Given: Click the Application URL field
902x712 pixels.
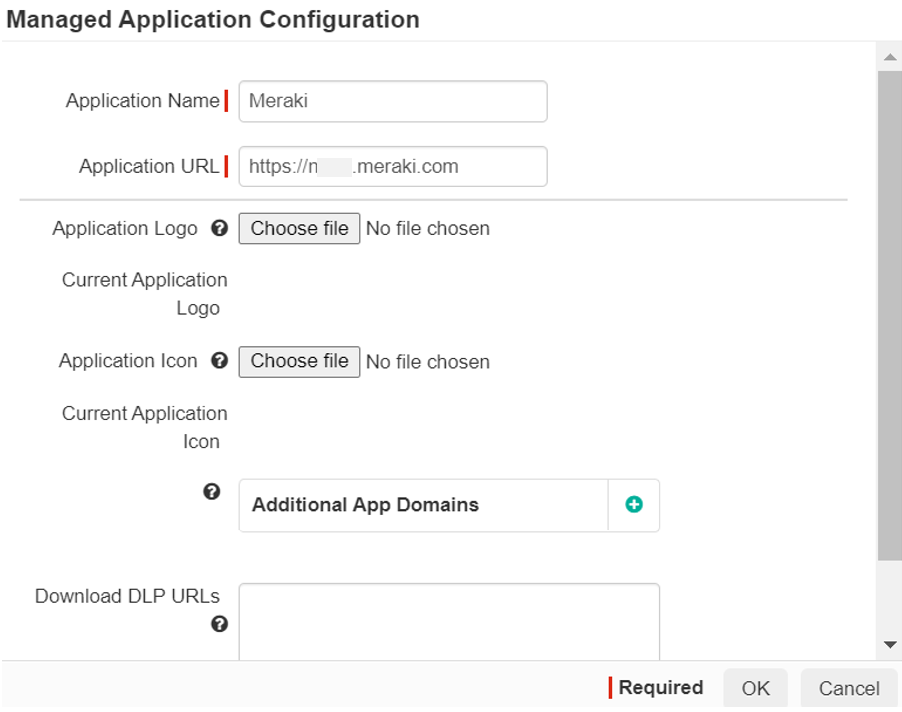Looking at the screenshot, I should pos(392,166).
